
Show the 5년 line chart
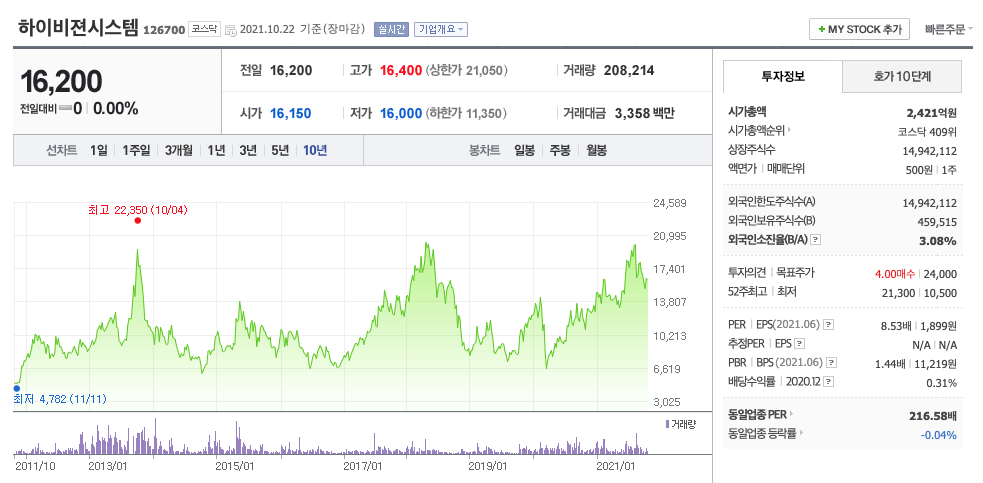[x=280, y=151]
